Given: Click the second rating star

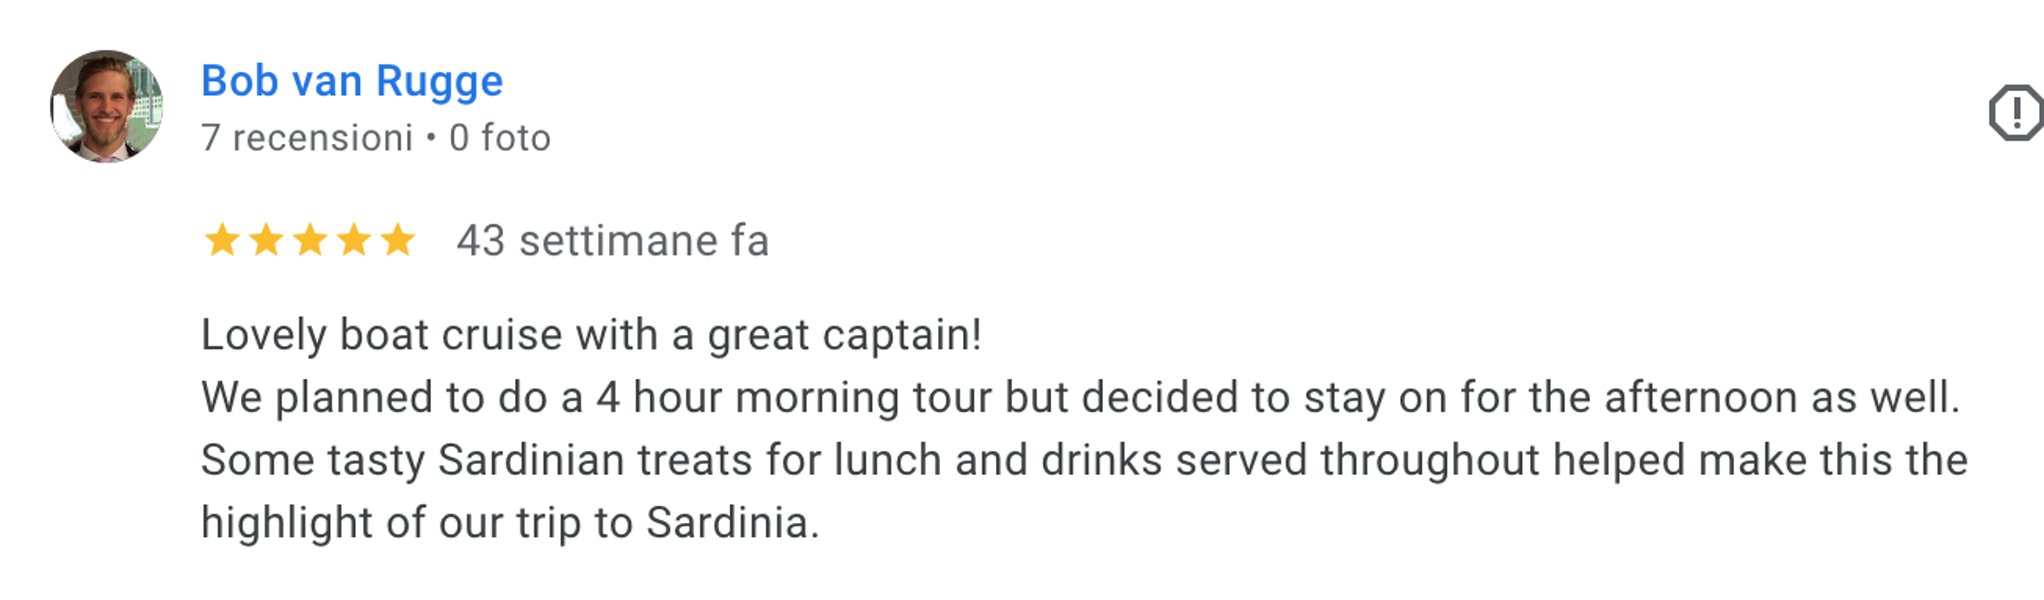Looking at the screenshot, I should pyautogui.click(x=266, y=241).
